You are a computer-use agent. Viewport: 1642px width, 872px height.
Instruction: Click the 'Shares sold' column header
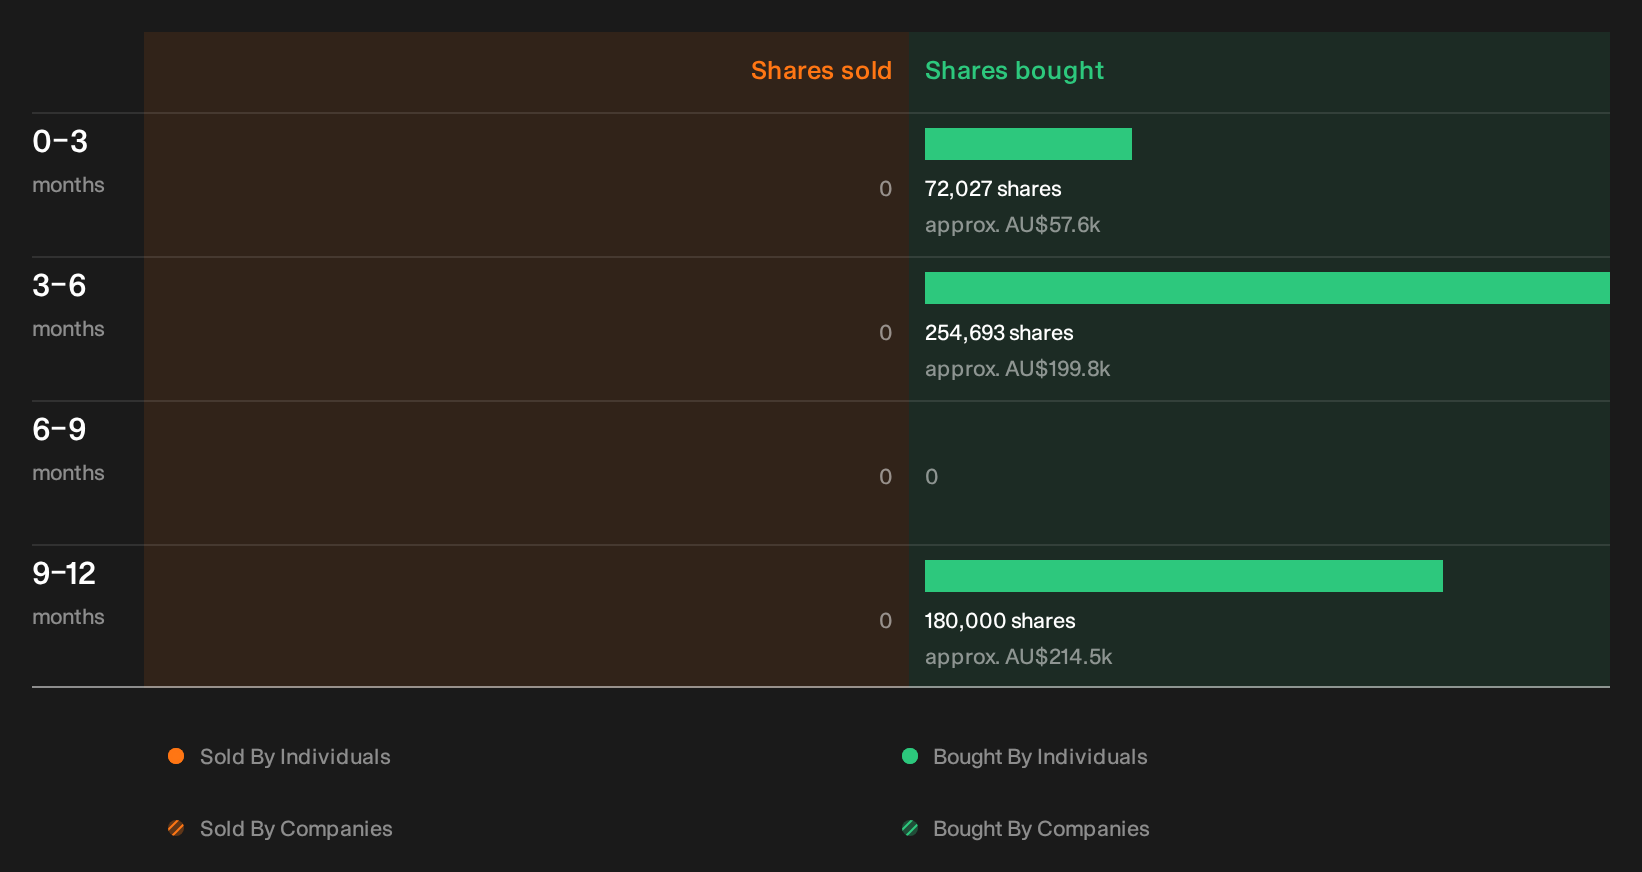821,71
